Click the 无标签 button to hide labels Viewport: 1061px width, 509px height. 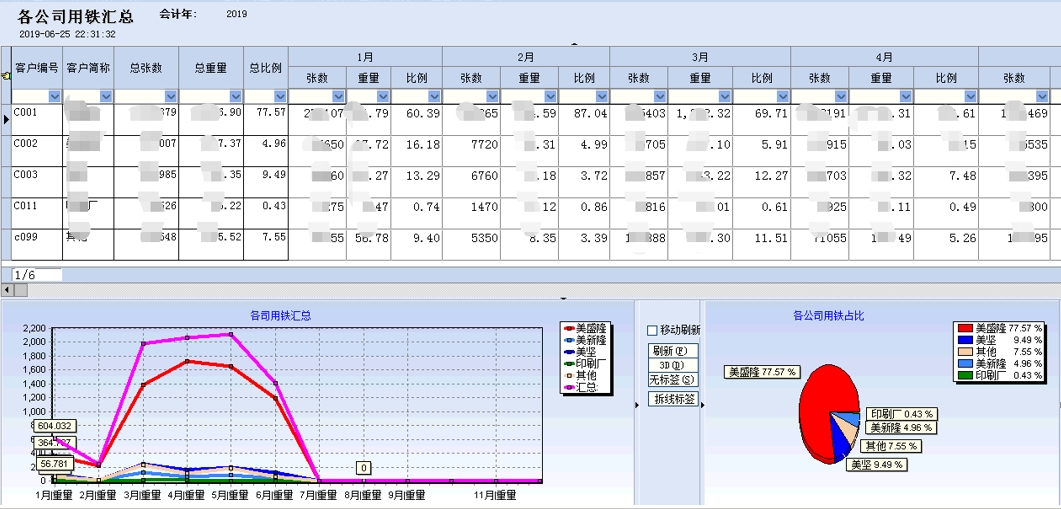[x=673, y=379]
